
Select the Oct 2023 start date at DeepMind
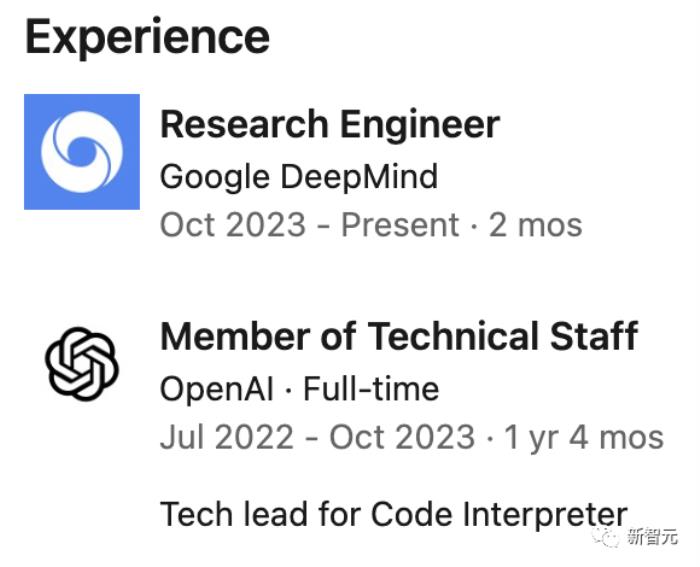pos(233,225)
